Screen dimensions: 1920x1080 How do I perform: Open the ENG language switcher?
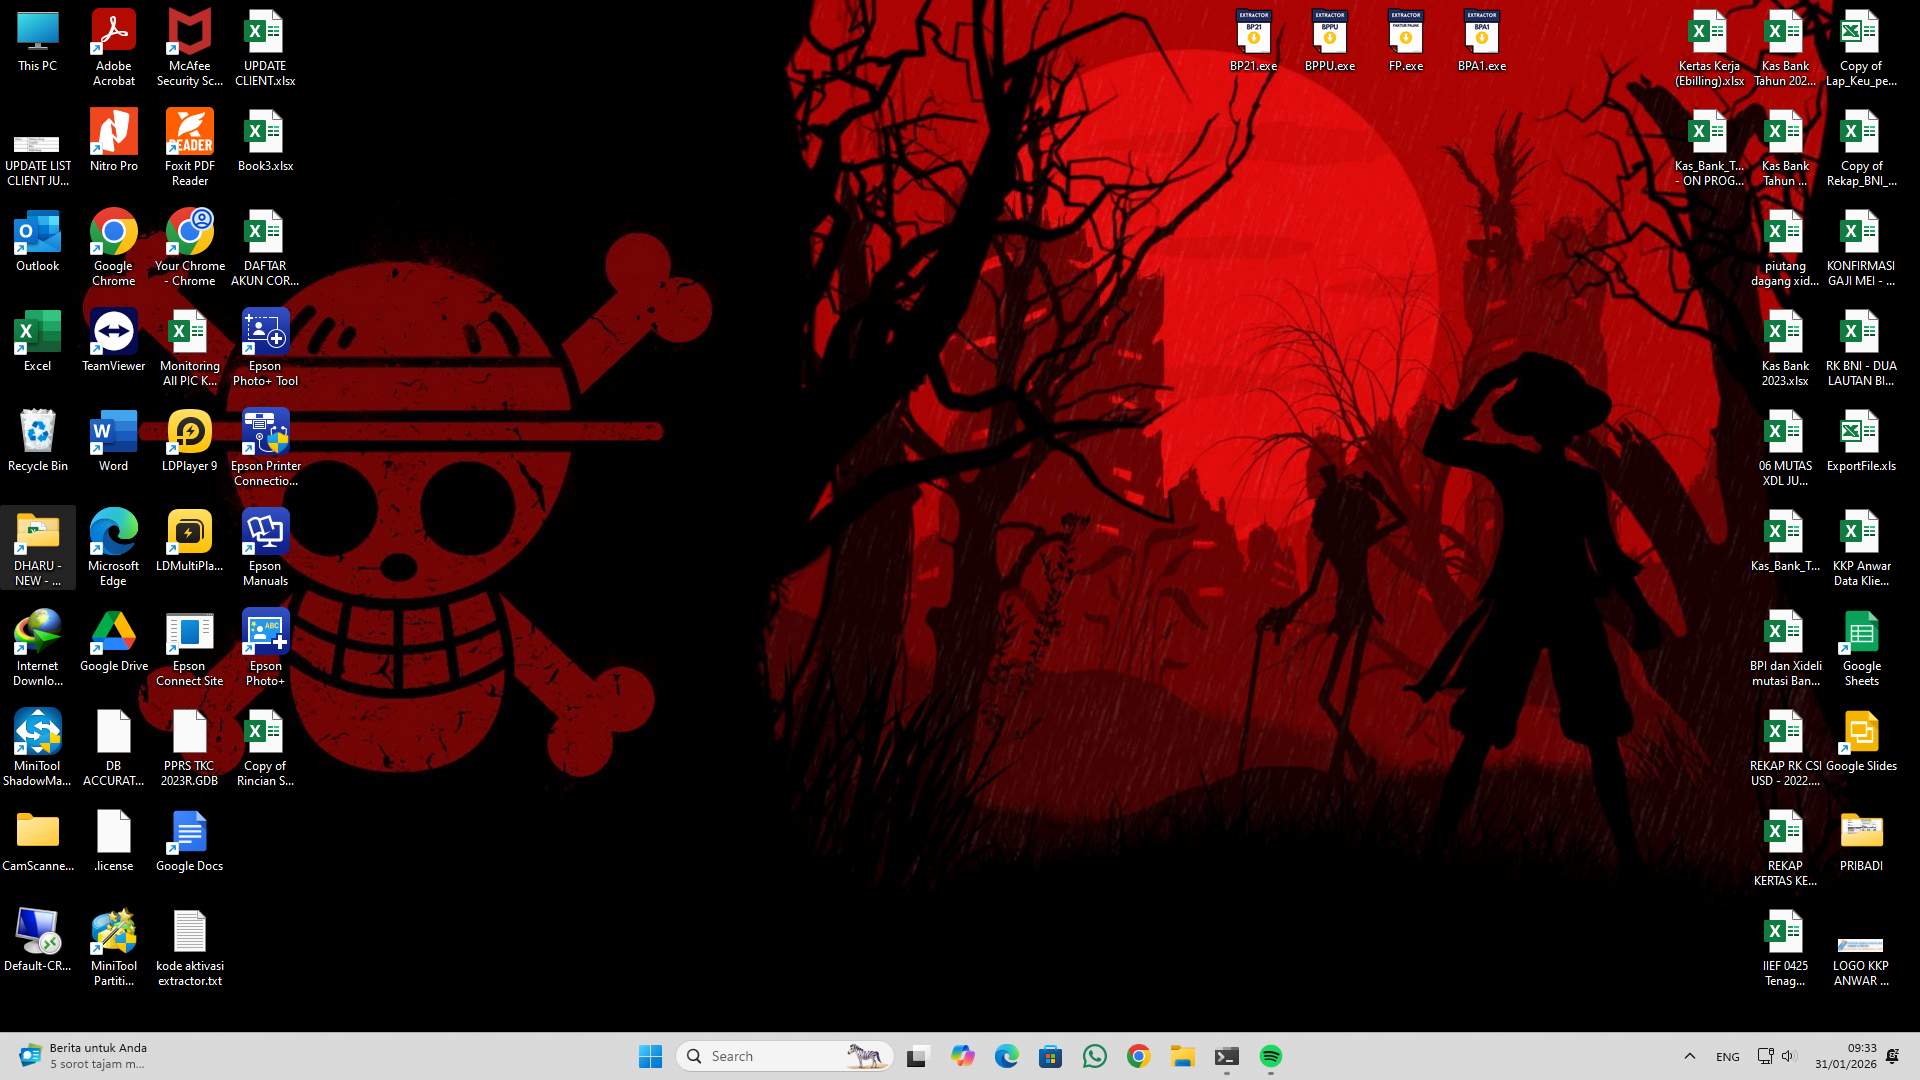pyautogui.click(x=1727, y=1056)
